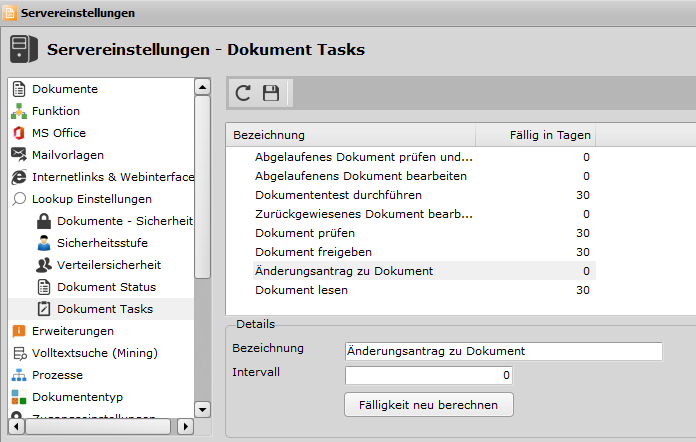Screen dimensions: 696x442
Task: Click the 30 value for Dokumententest durchführen
Action: click(583, 195)
